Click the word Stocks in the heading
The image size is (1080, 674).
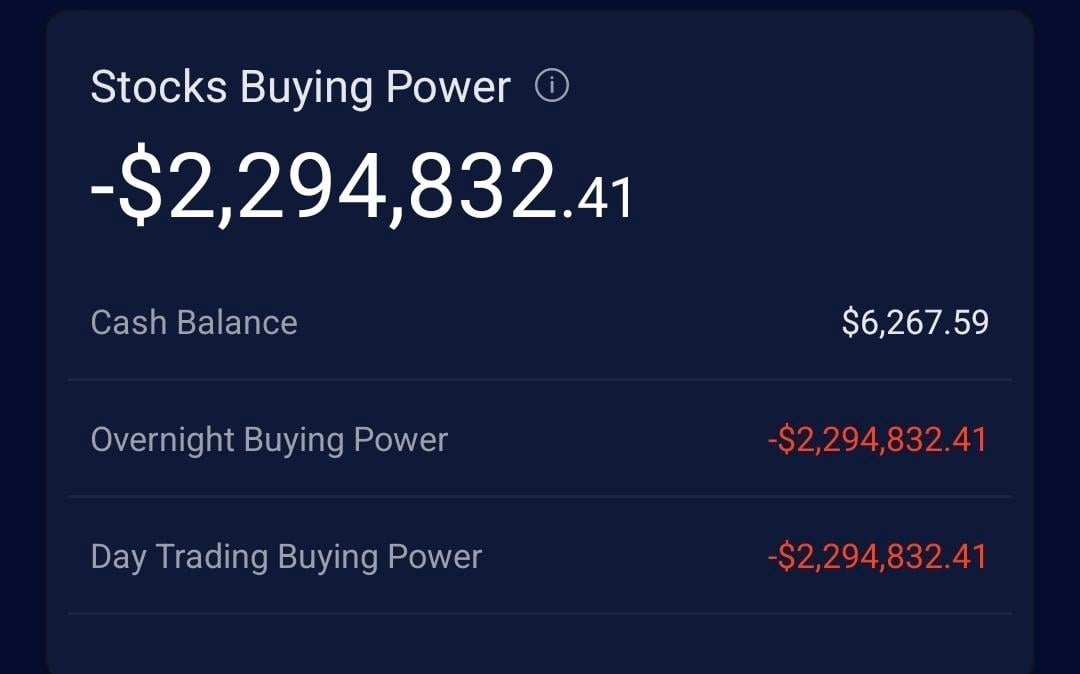tap(159, 88)
